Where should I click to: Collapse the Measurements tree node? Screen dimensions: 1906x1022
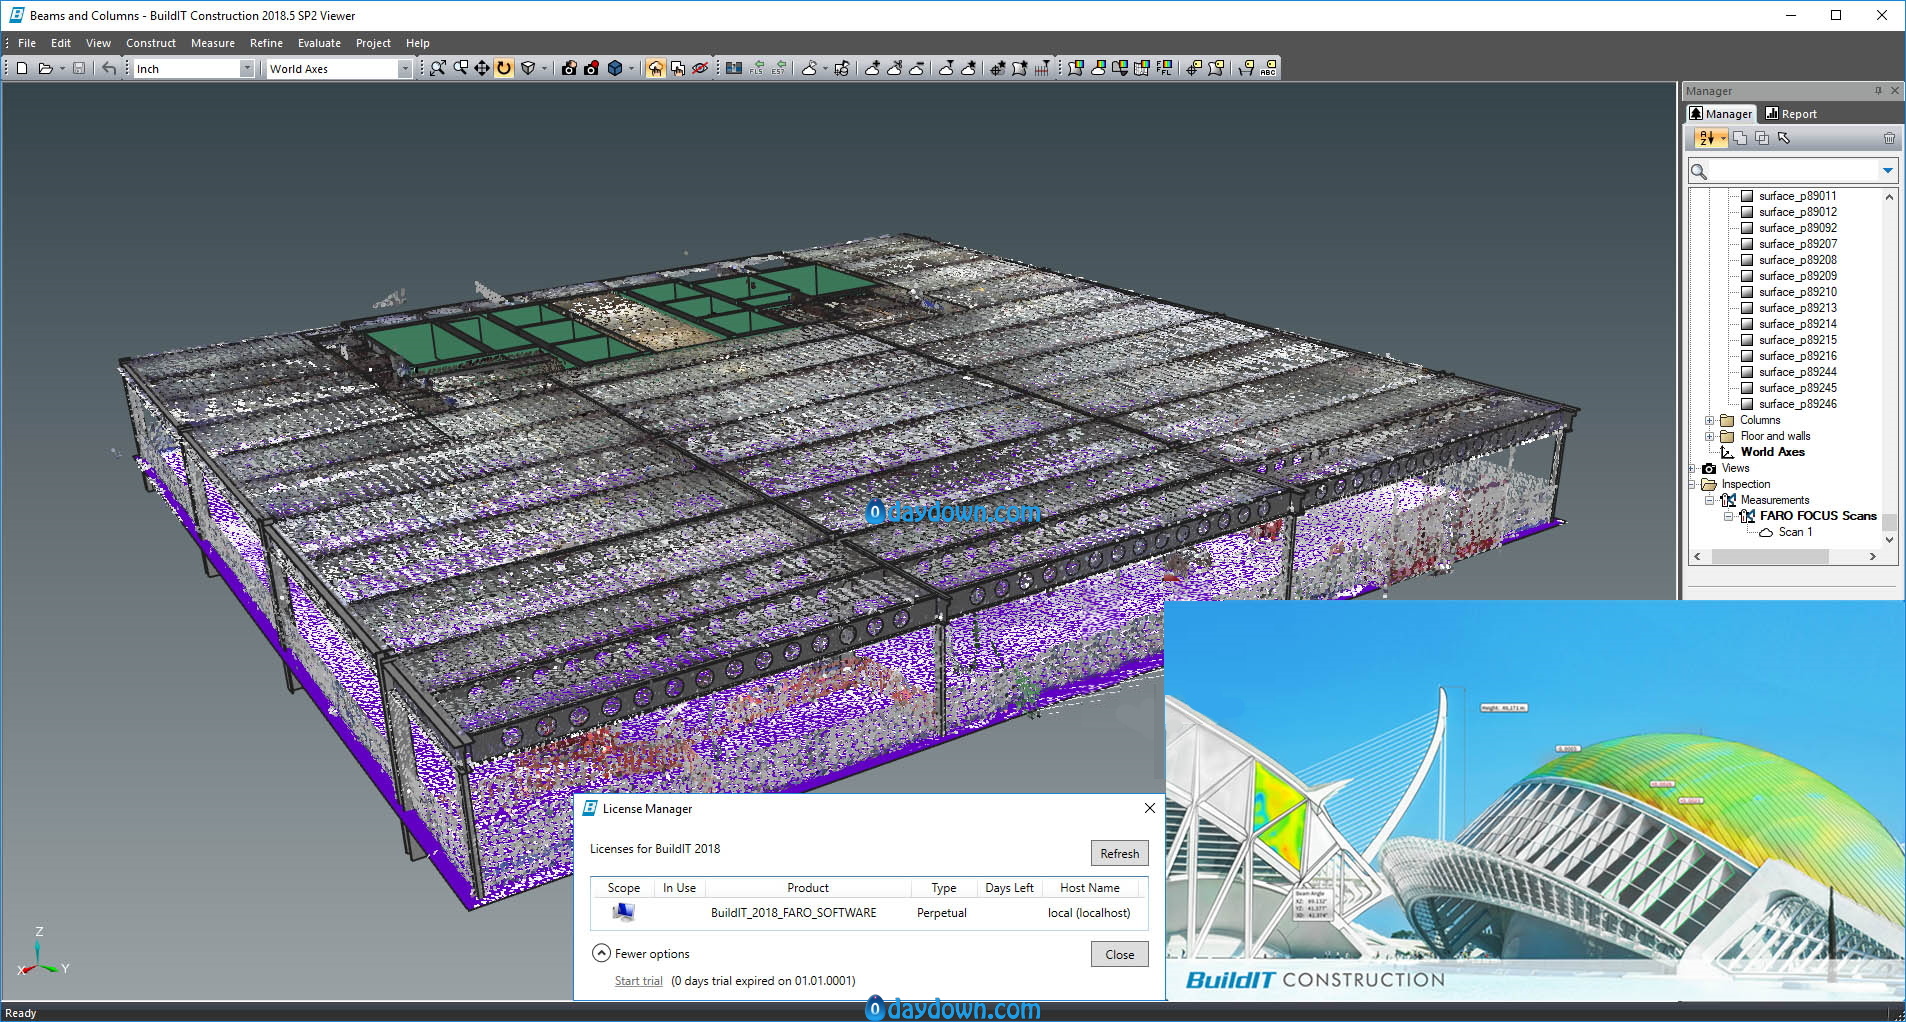pos(1709,500)
